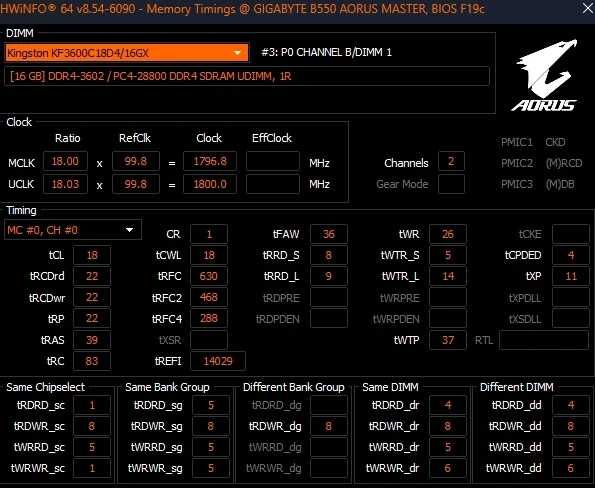
Task: Click the tWRWR_dd value 6
Action: click(x=571, y=468)
